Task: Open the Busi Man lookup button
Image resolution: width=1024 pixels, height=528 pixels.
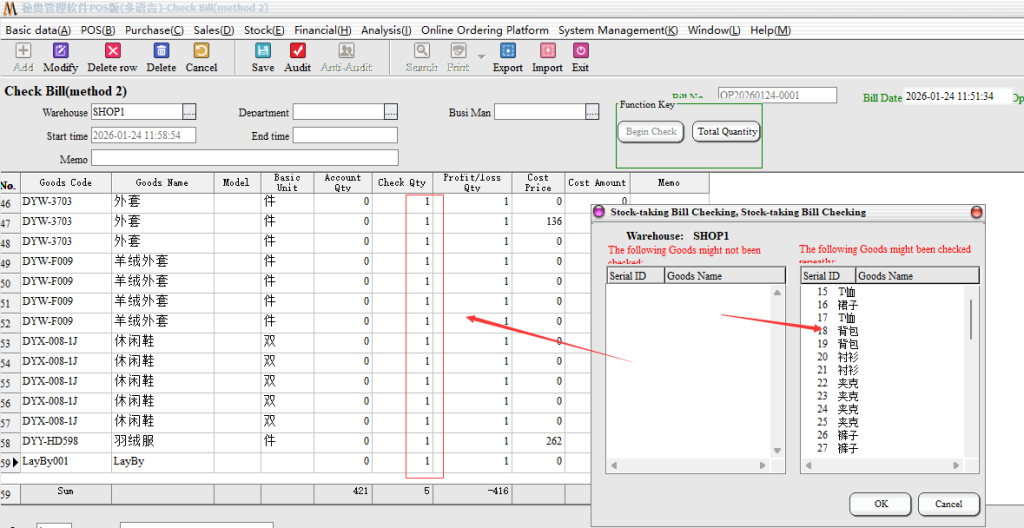Action: point(605,112)
